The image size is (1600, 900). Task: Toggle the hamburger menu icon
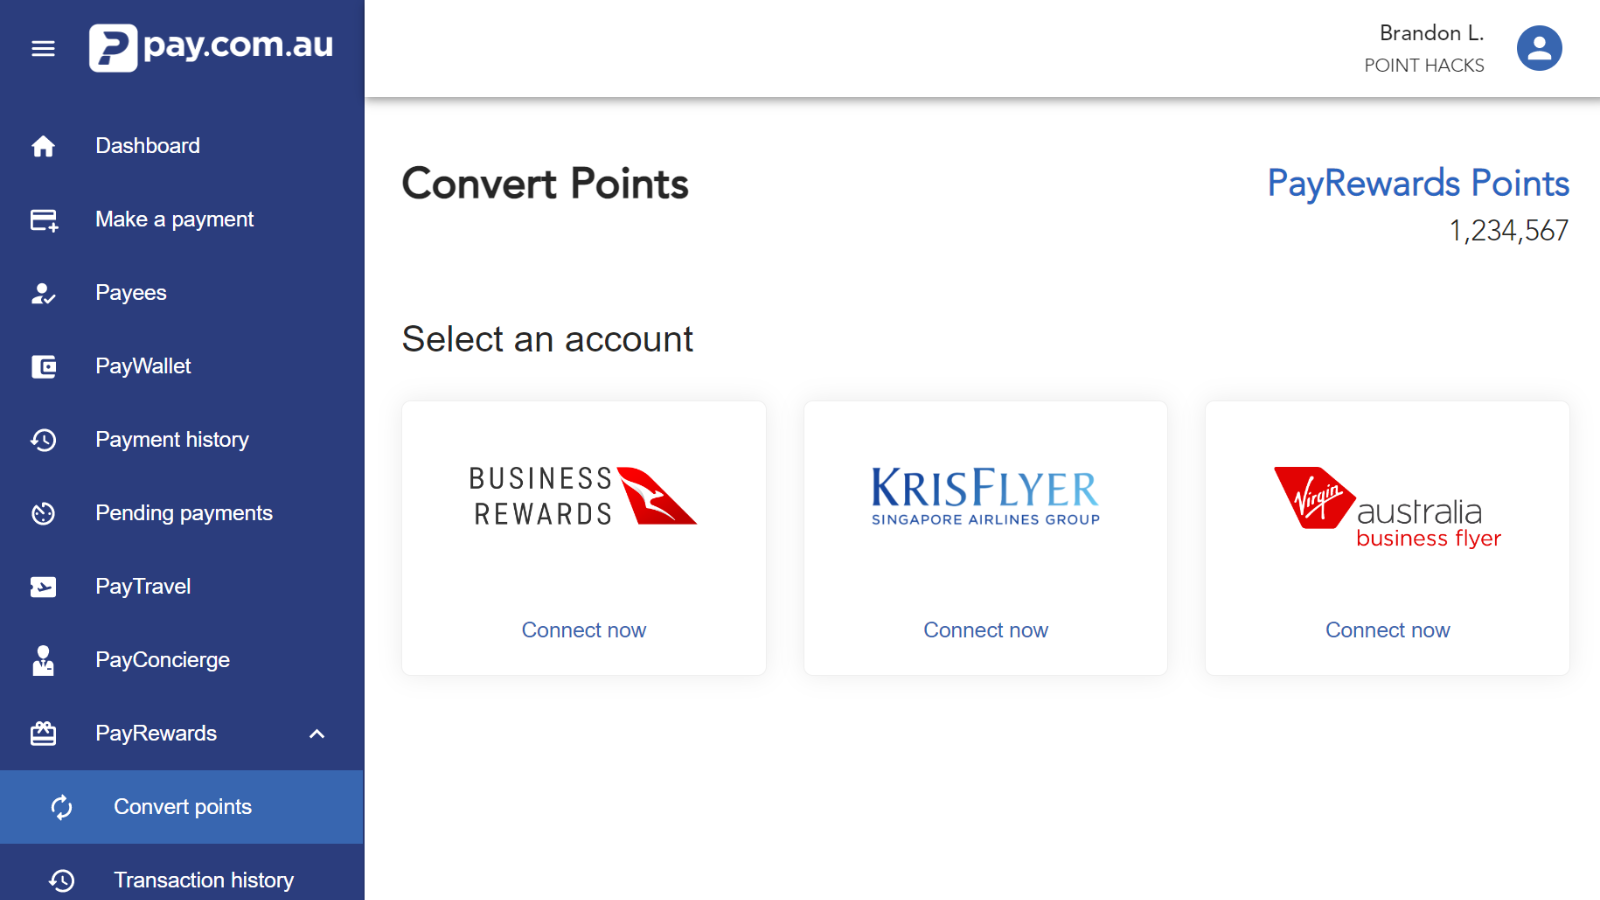[x=43, y=48]
